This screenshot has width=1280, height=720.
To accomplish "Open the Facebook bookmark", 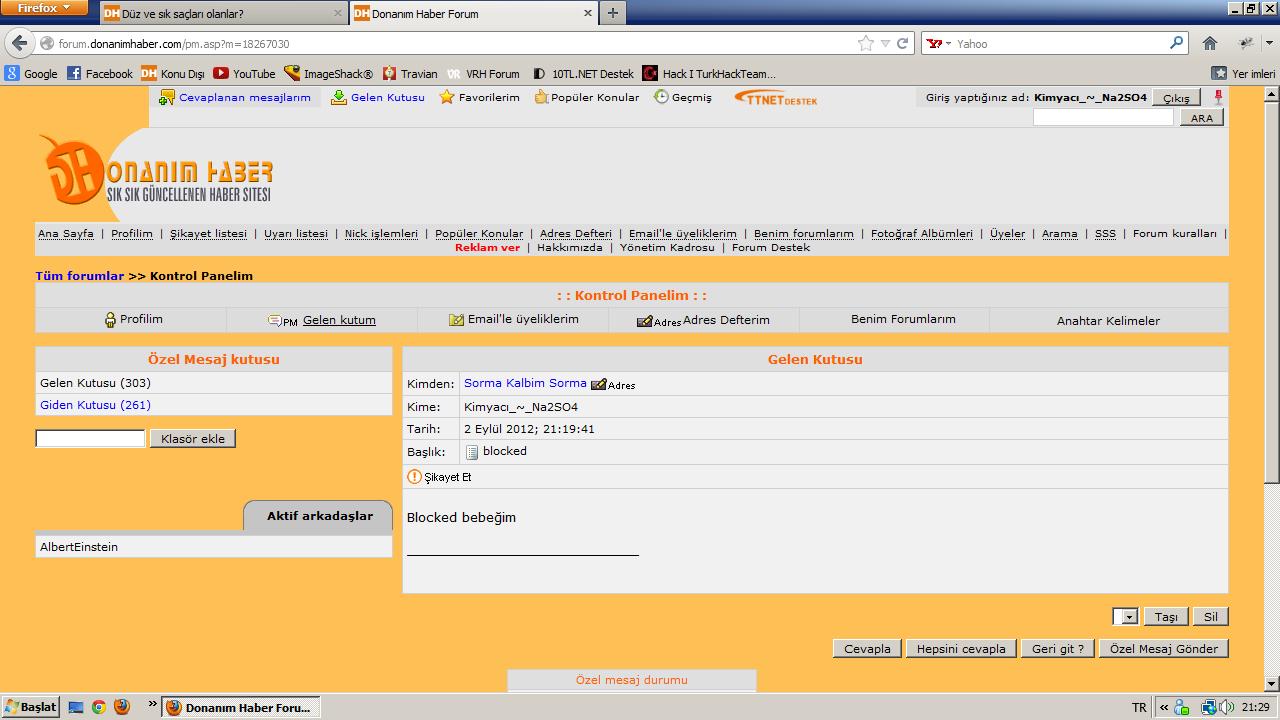I will click(99, 73).
